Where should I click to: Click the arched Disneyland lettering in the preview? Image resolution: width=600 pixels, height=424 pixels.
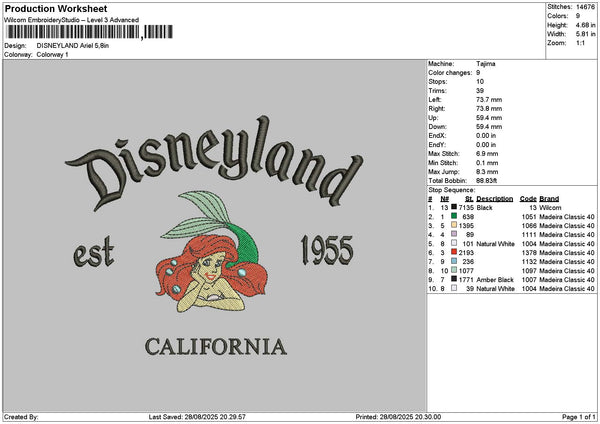pyautogui.click(x=214, y=162)
